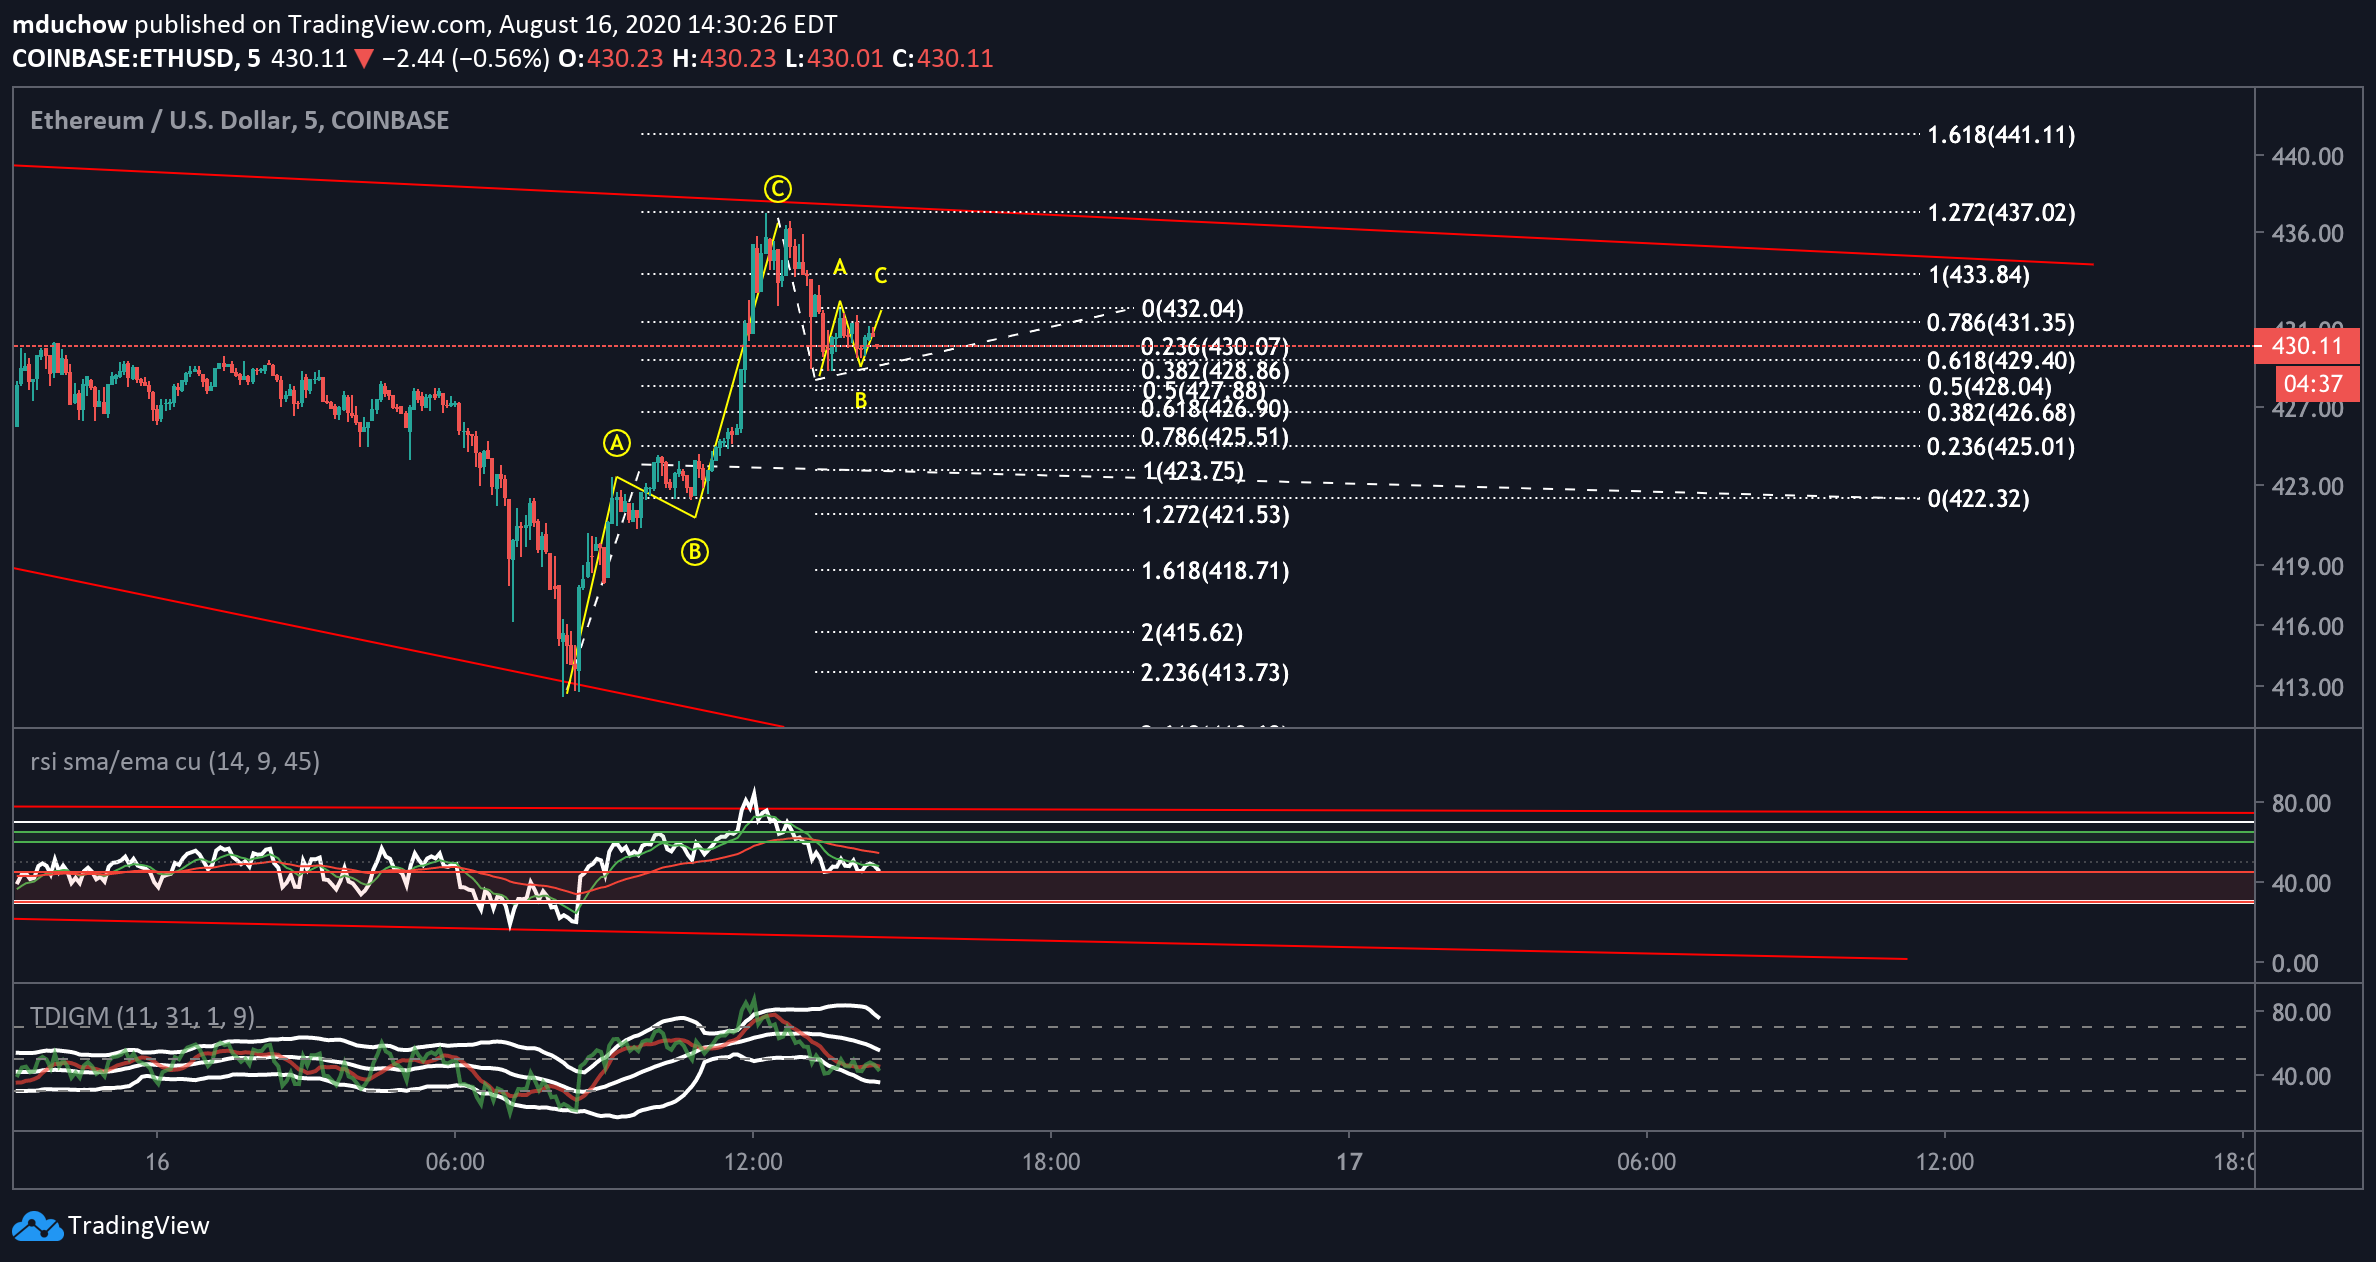Select Fibonacci label 0.382(426.68)
This screenshot has height=1262, width=2376.
2001,413
